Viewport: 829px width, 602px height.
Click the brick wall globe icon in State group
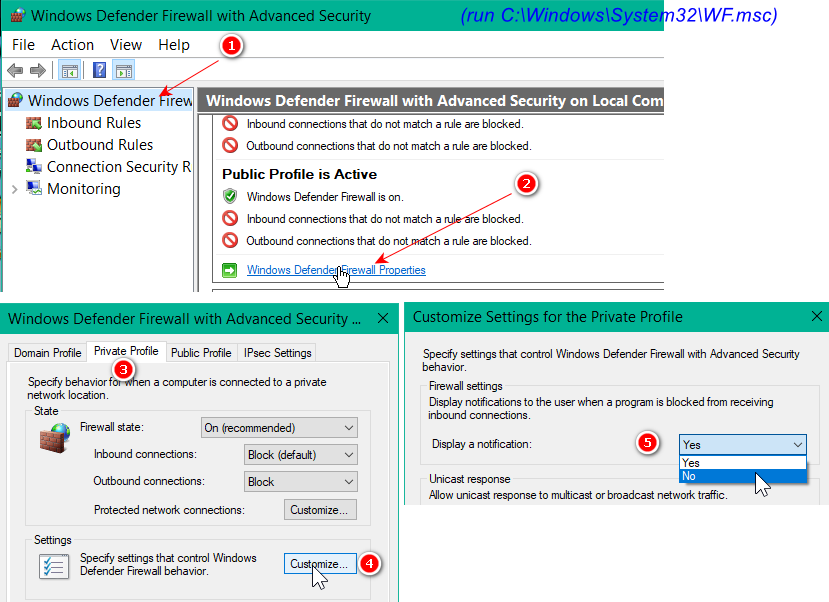pos(55,438)
